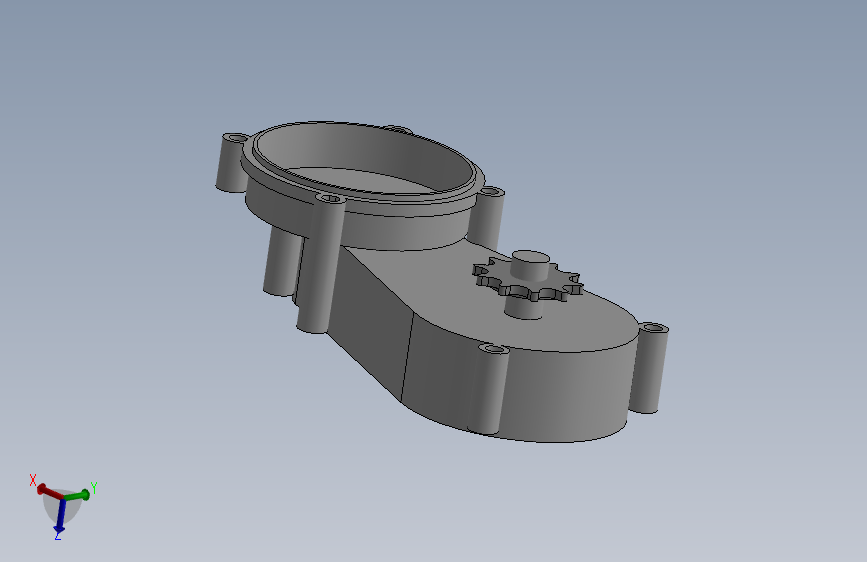Click the blue Z axis label on triad
Image resolution: width=867 pixels, height=562 pixels.
(x=58, y=535)
